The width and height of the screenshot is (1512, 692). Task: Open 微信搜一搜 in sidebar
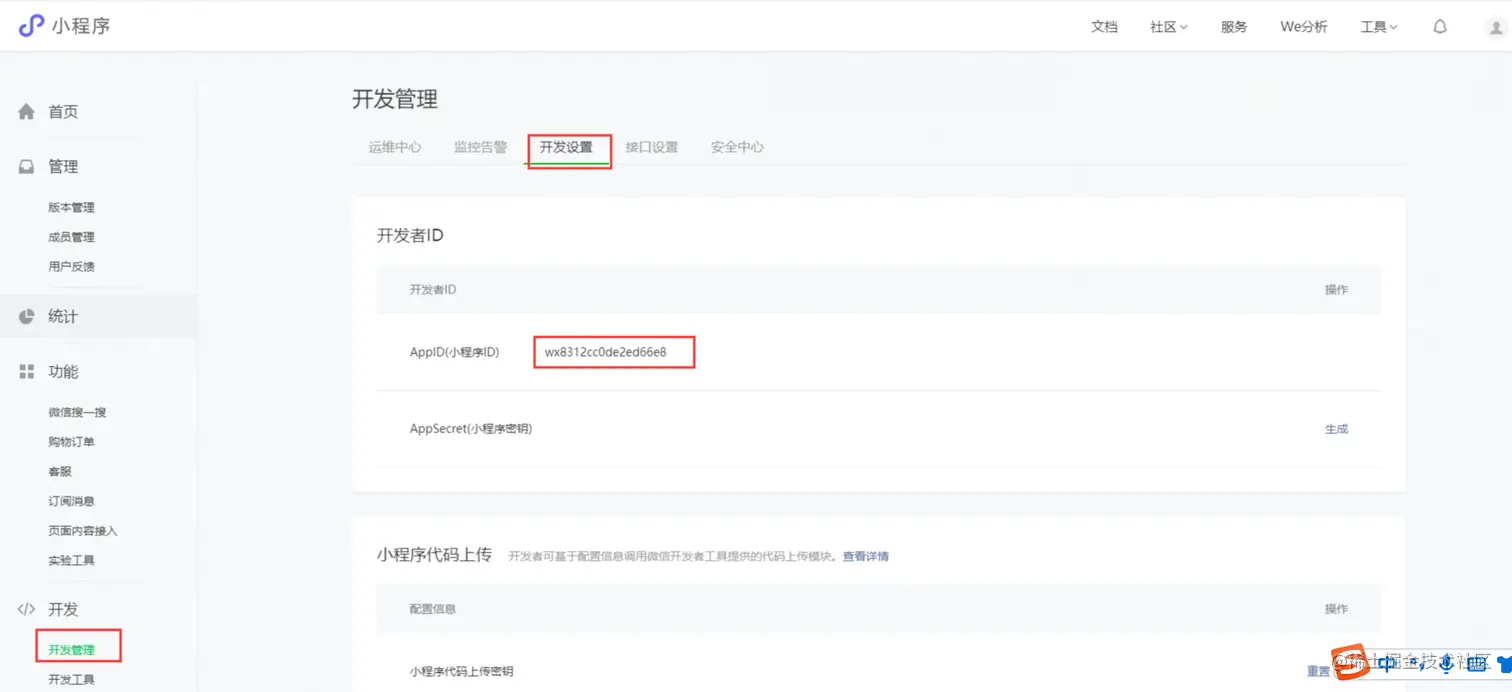coord(77,412)
